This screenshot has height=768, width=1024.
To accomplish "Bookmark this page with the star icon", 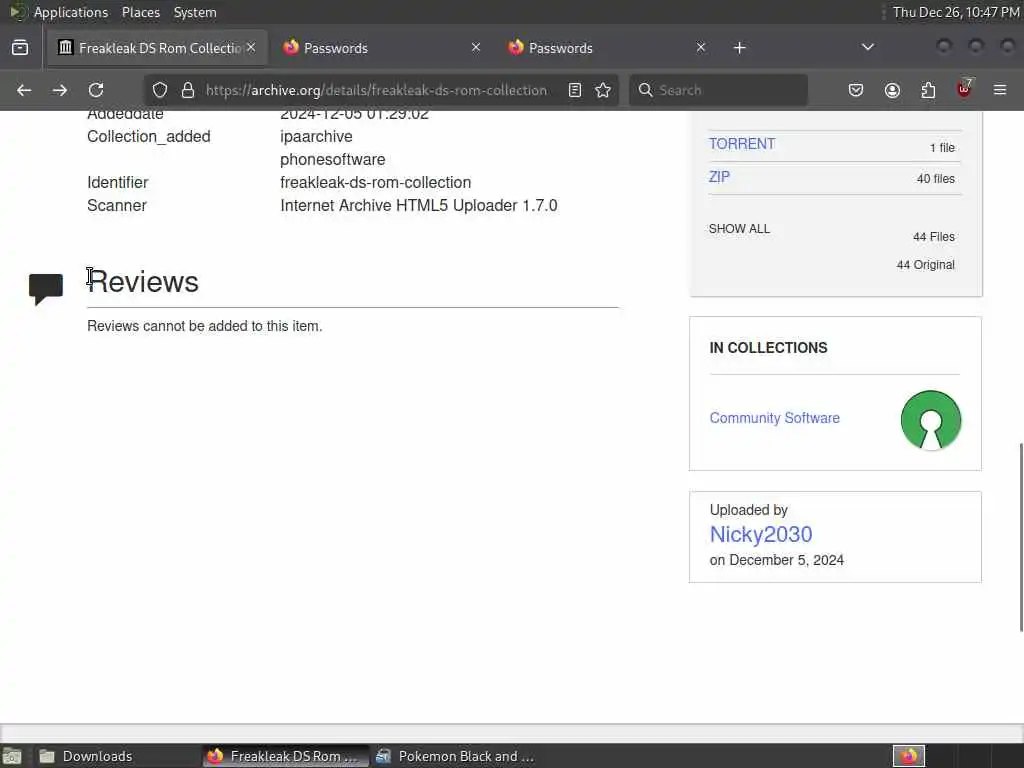I will point(603,90).
